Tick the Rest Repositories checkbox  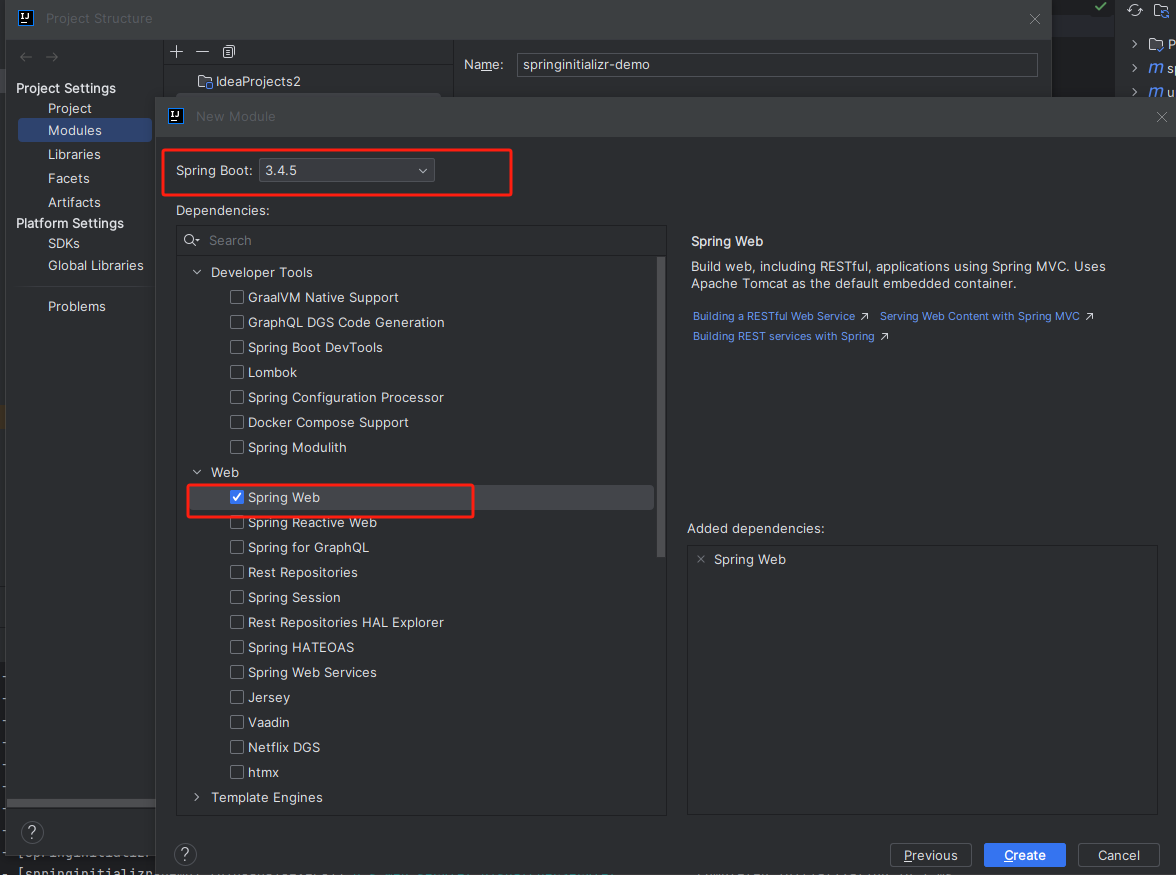coord(237,572)
